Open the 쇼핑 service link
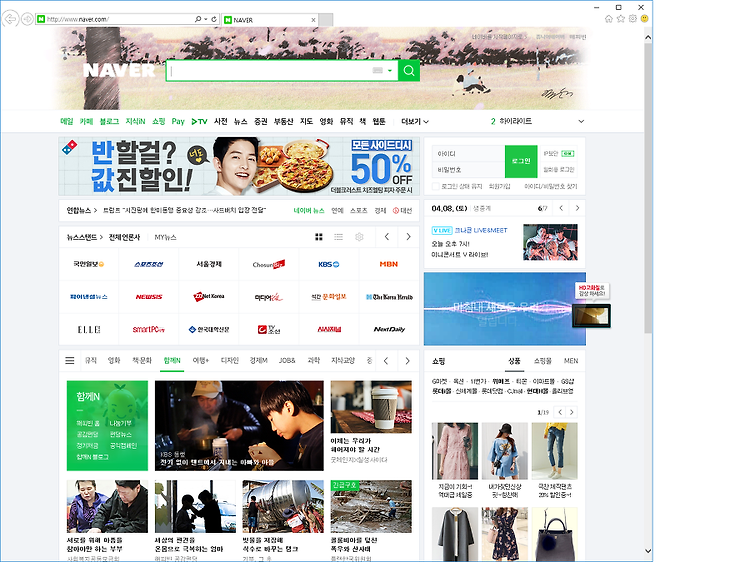Viewport: 750px width, 562px height. tap(158, 121)
